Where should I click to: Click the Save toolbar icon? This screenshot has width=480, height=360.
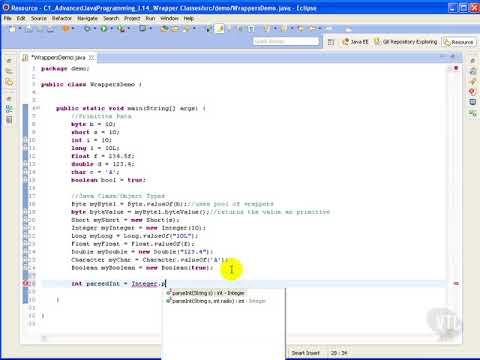29,29
